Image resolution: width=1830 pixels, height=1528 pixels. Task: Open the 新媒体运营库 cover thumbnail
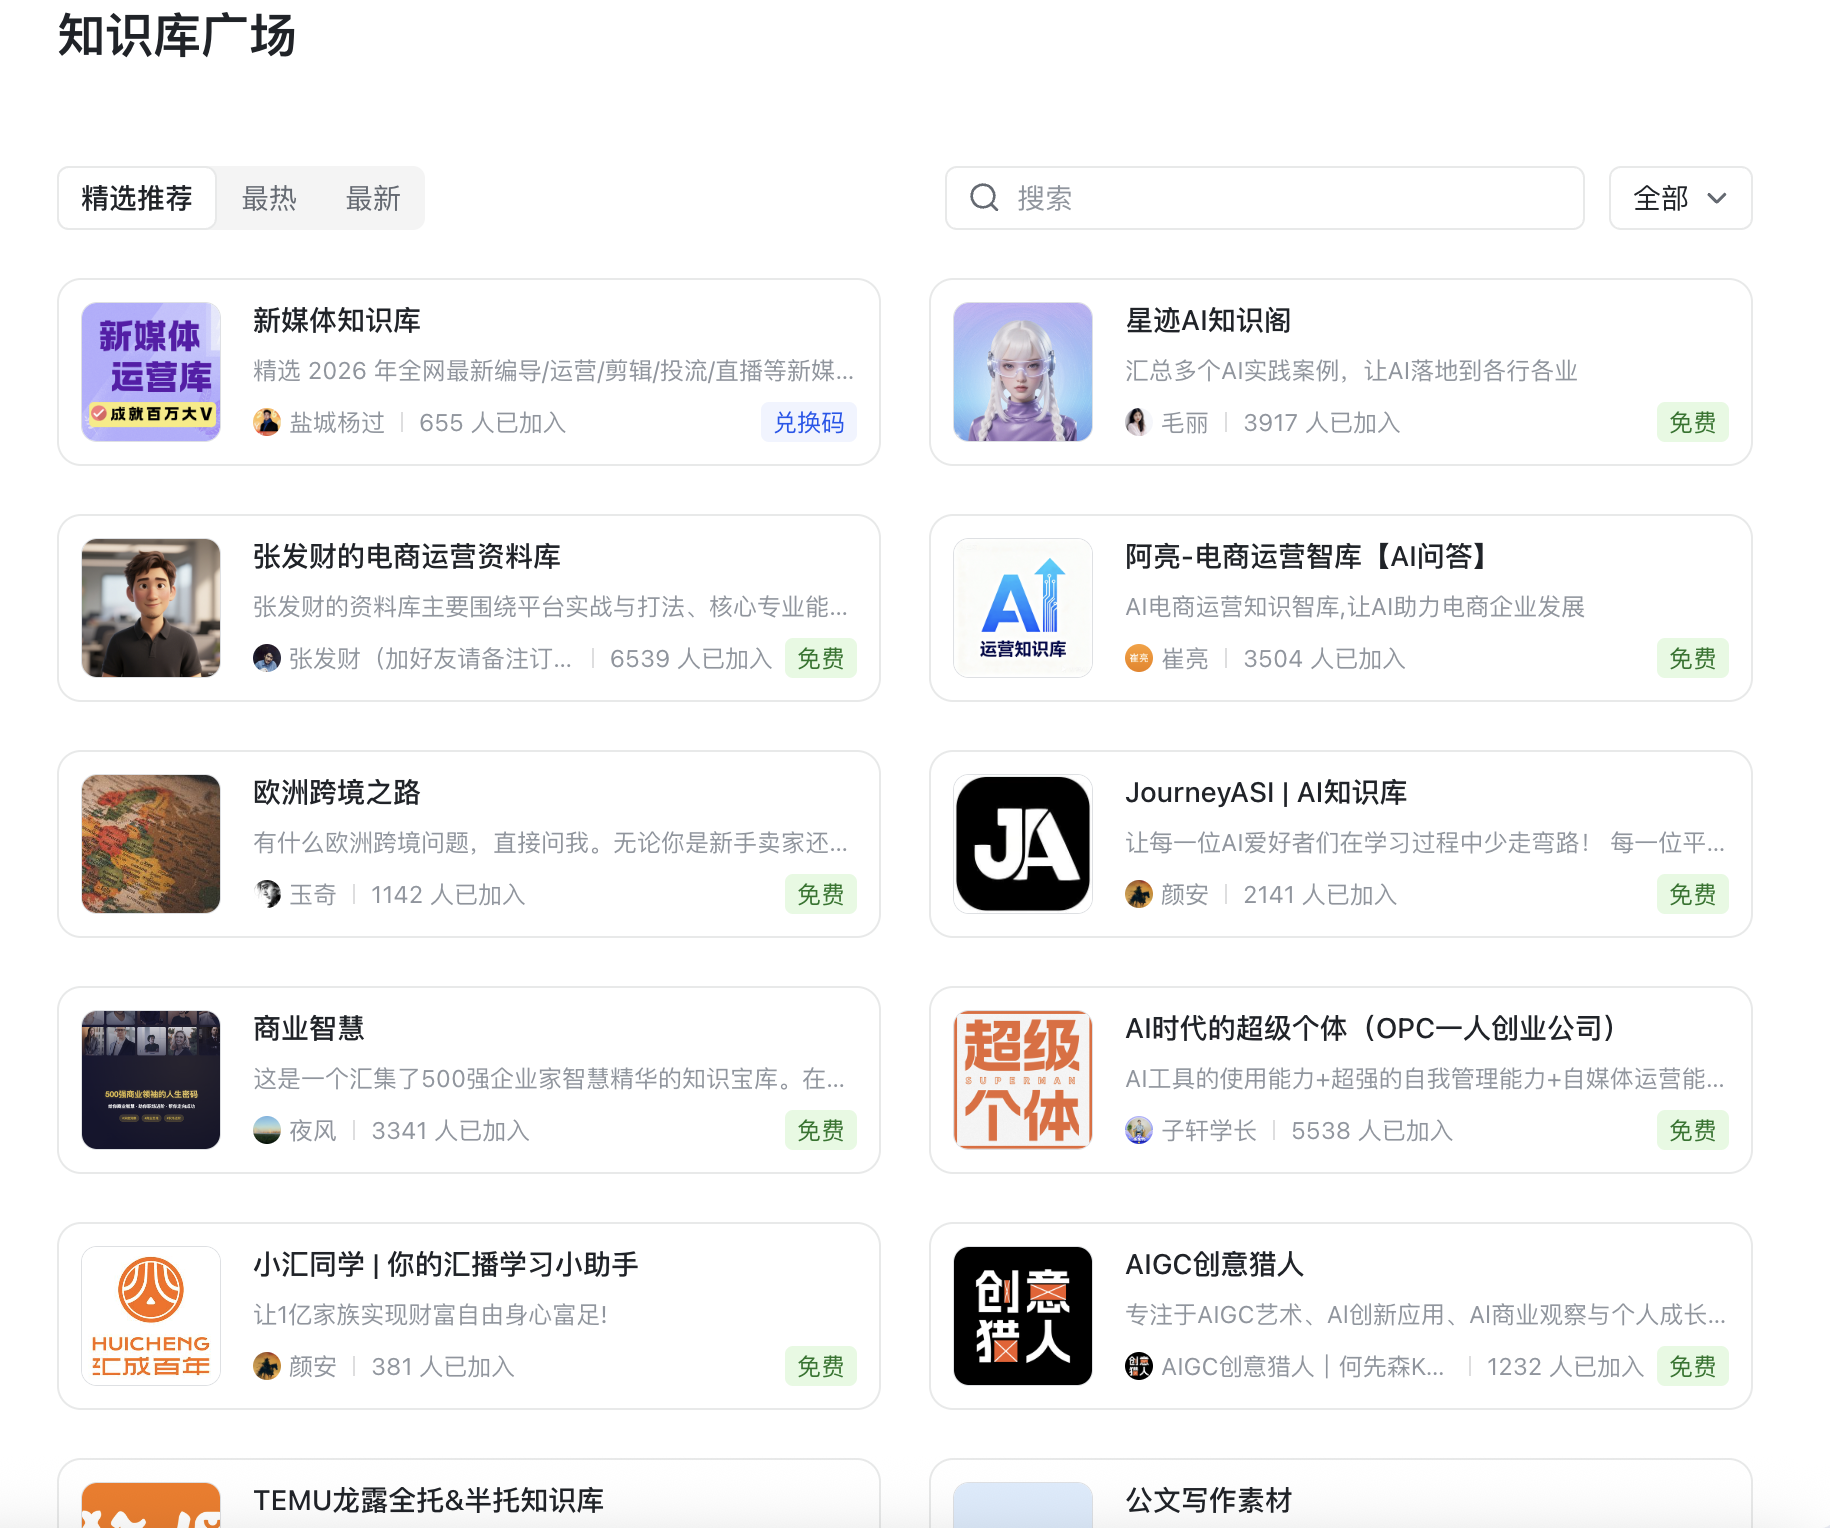tap(151, 372)
